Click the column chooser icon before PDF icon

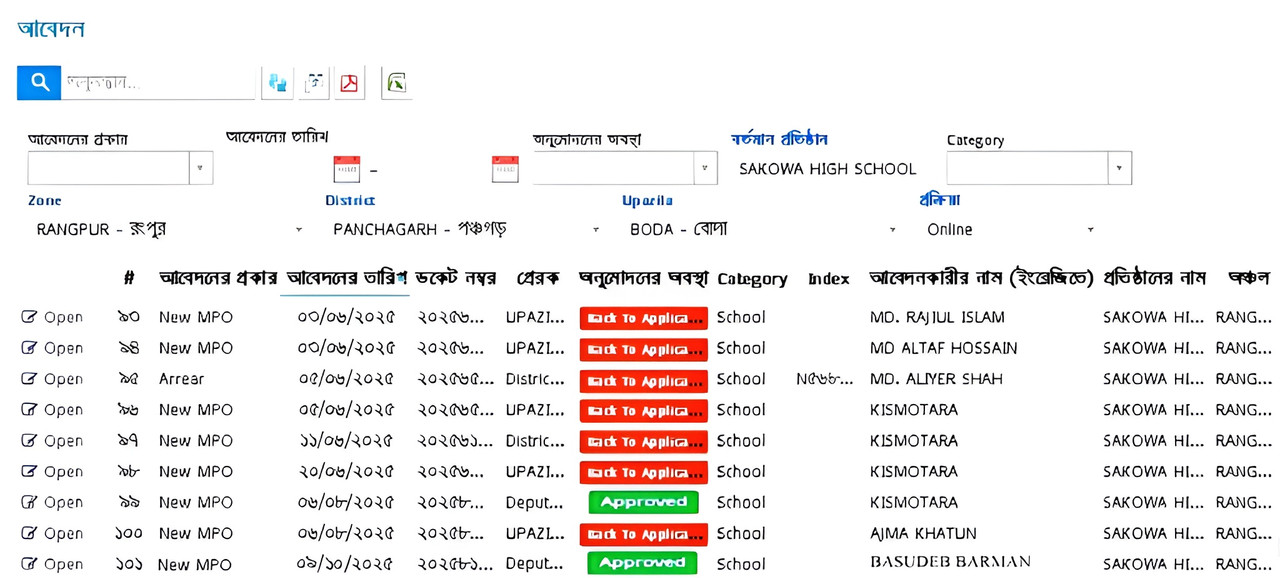click(x=315, y=83)
